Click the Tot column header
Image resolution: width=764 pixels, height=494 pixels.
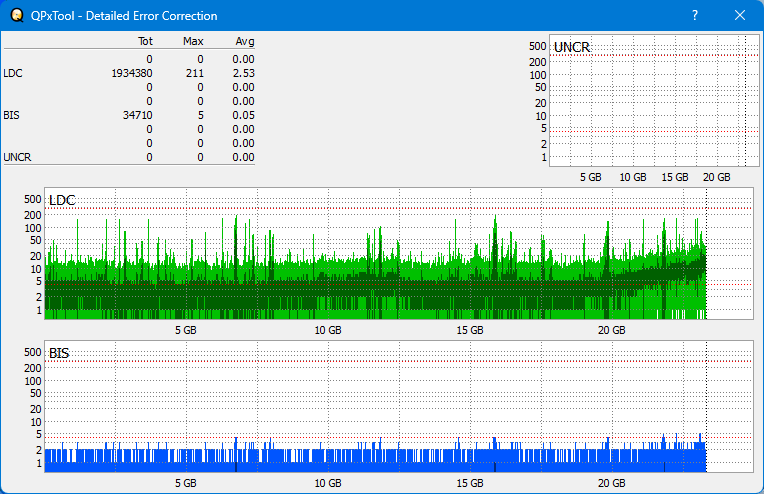(145, 41)
